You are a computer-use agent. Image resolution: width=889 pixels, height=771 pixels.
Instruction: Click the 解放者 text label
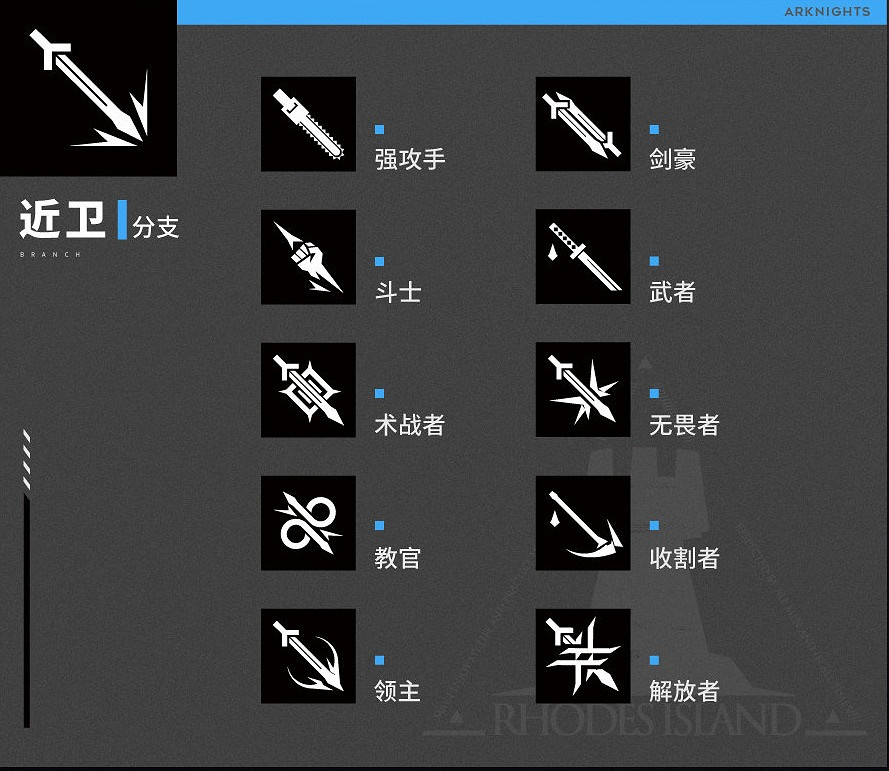click(684, 691)
